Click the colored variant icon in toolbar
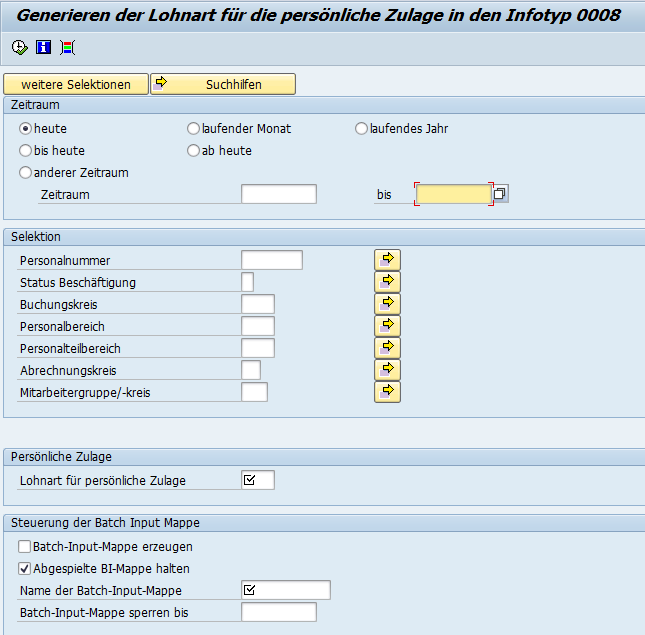Screen dimensions: 645x635 click(67, 47)
